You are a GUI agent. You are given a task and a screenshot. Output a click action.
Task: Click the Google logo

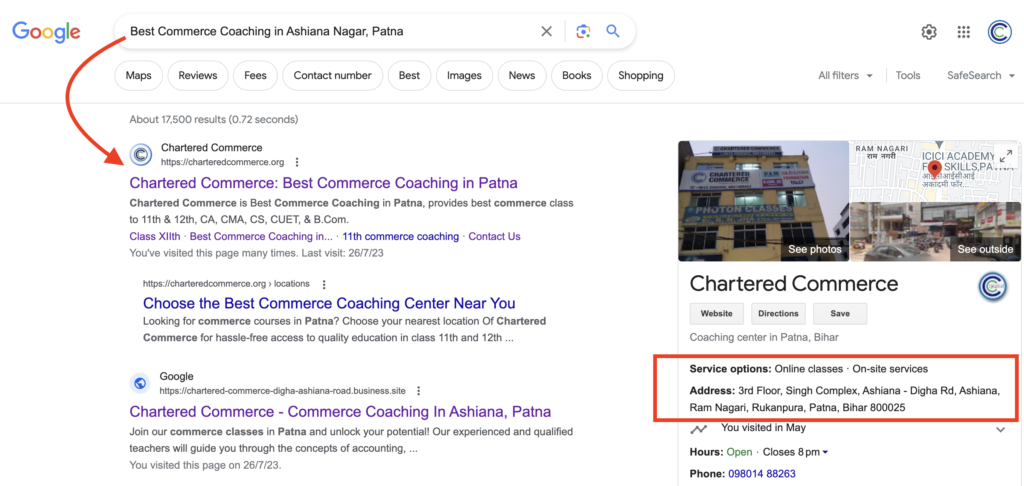click(46, 31)
